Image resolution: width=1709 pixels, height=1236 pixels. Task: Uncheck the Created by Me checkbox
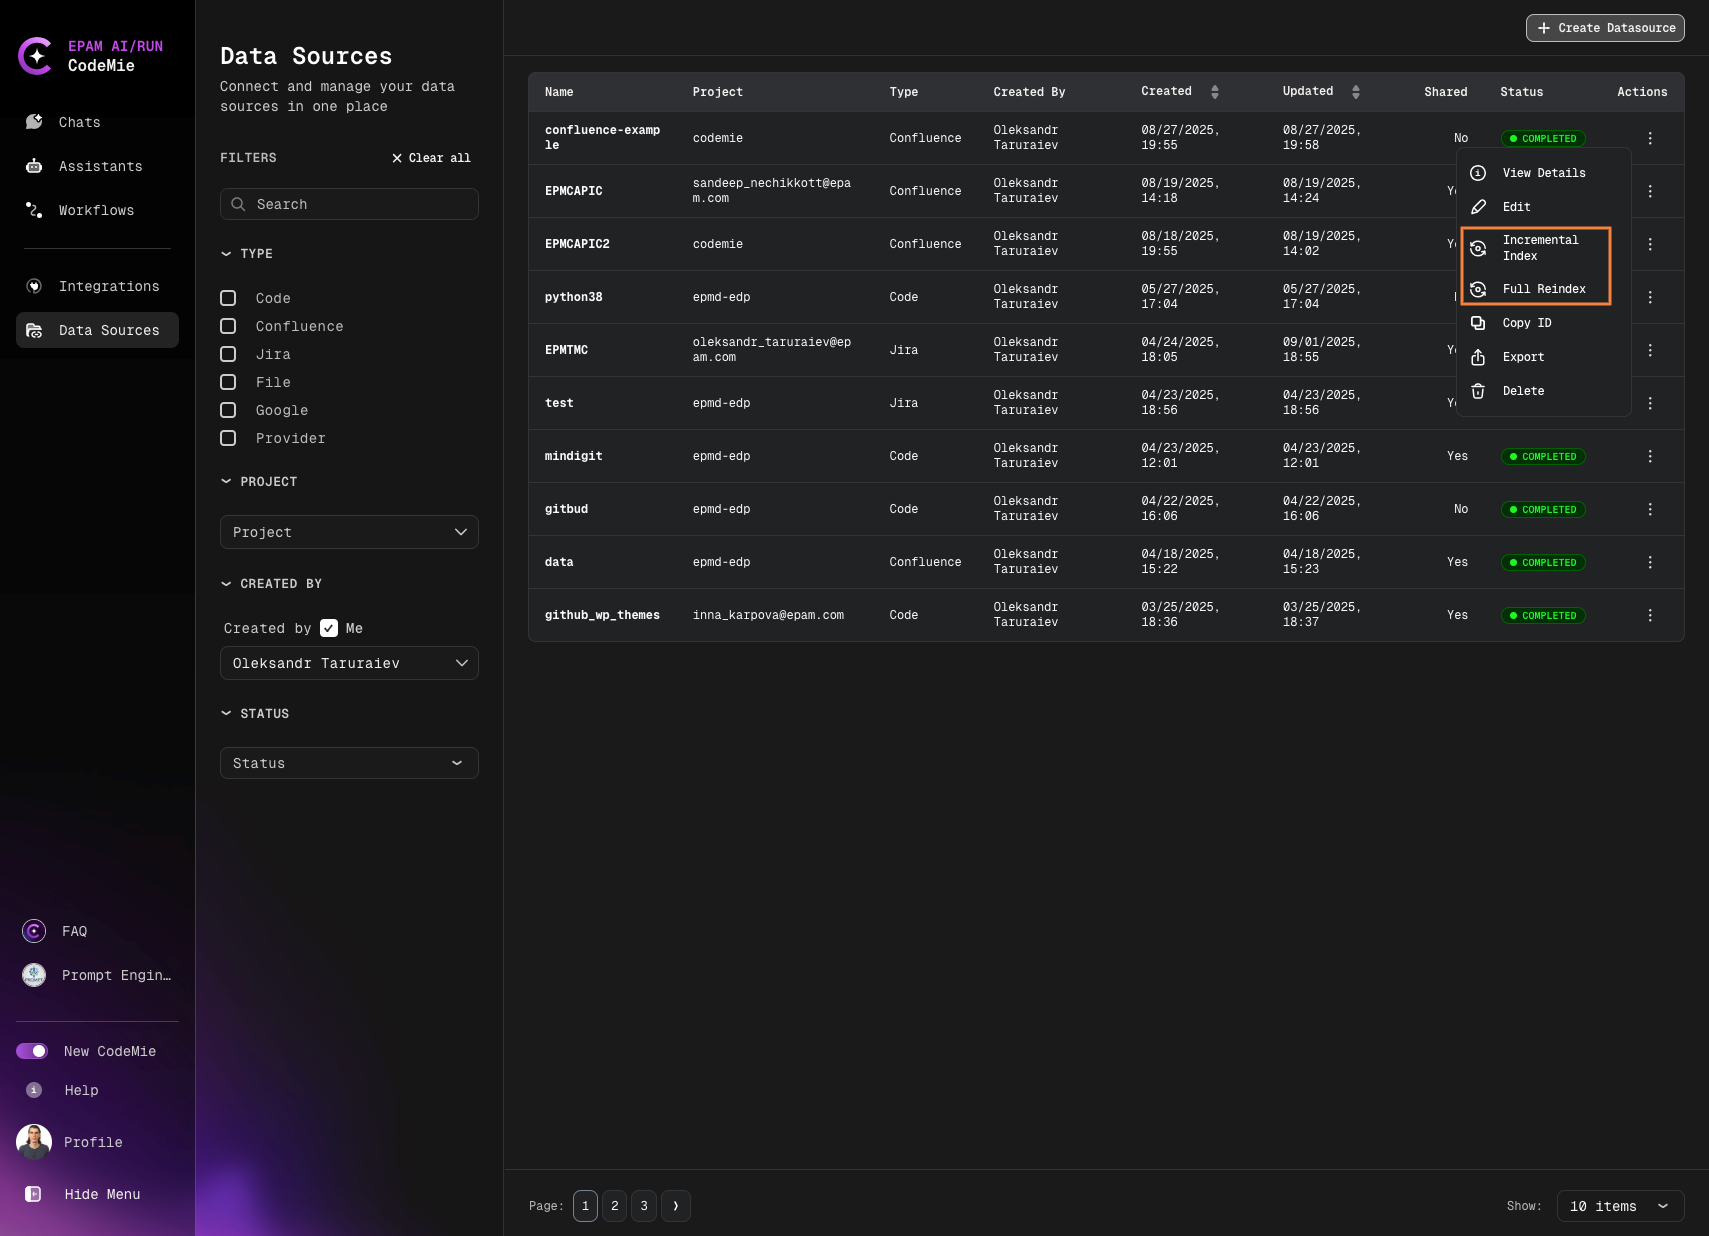point(329,628)
